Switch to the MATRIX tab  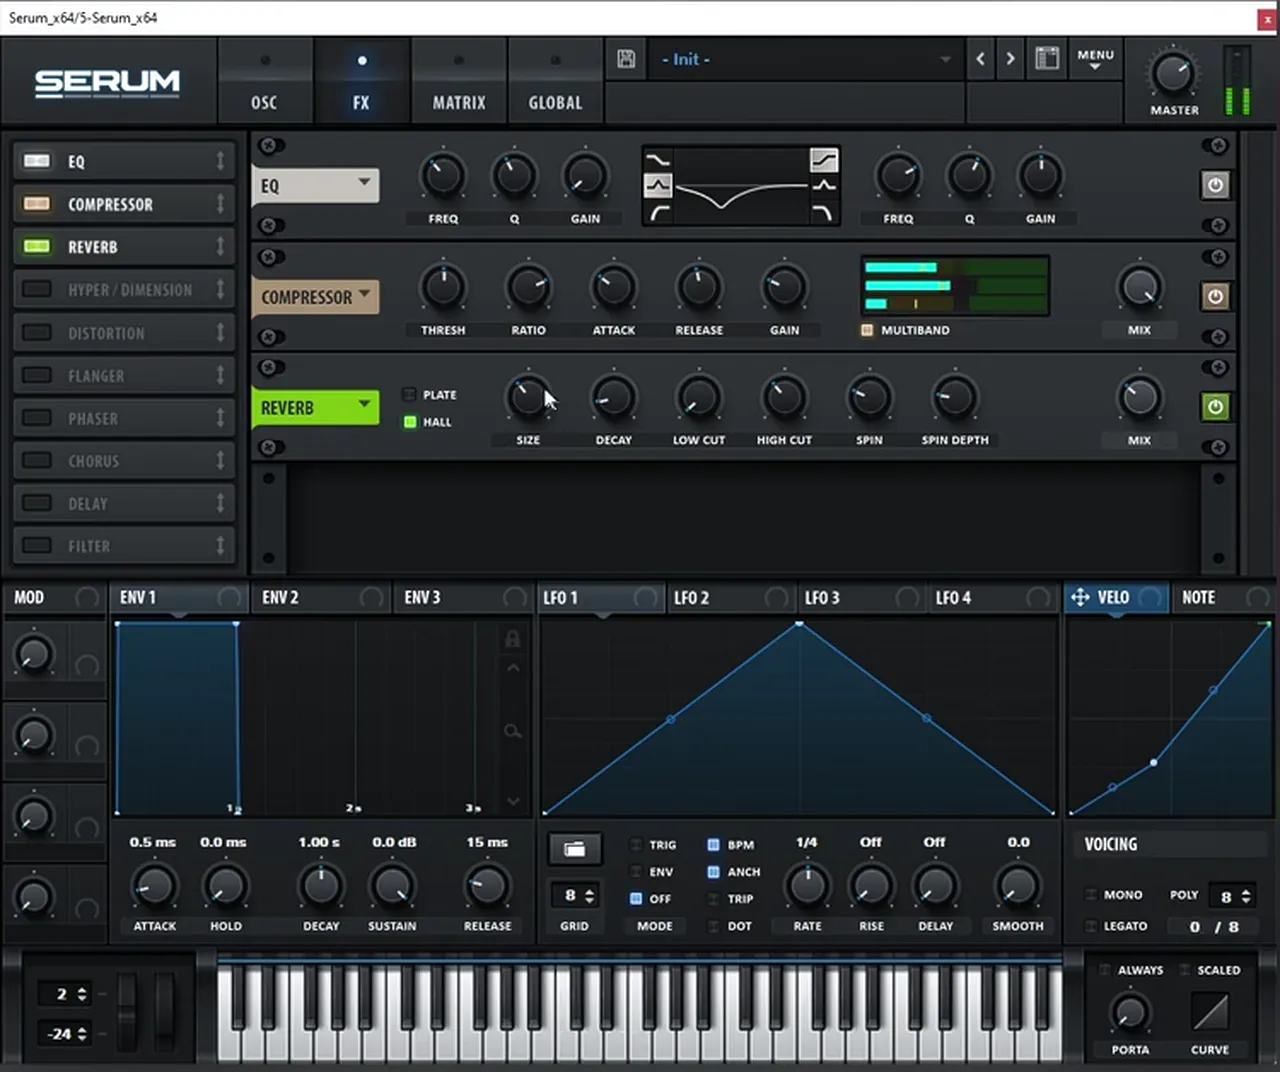(x=459, y=82)
